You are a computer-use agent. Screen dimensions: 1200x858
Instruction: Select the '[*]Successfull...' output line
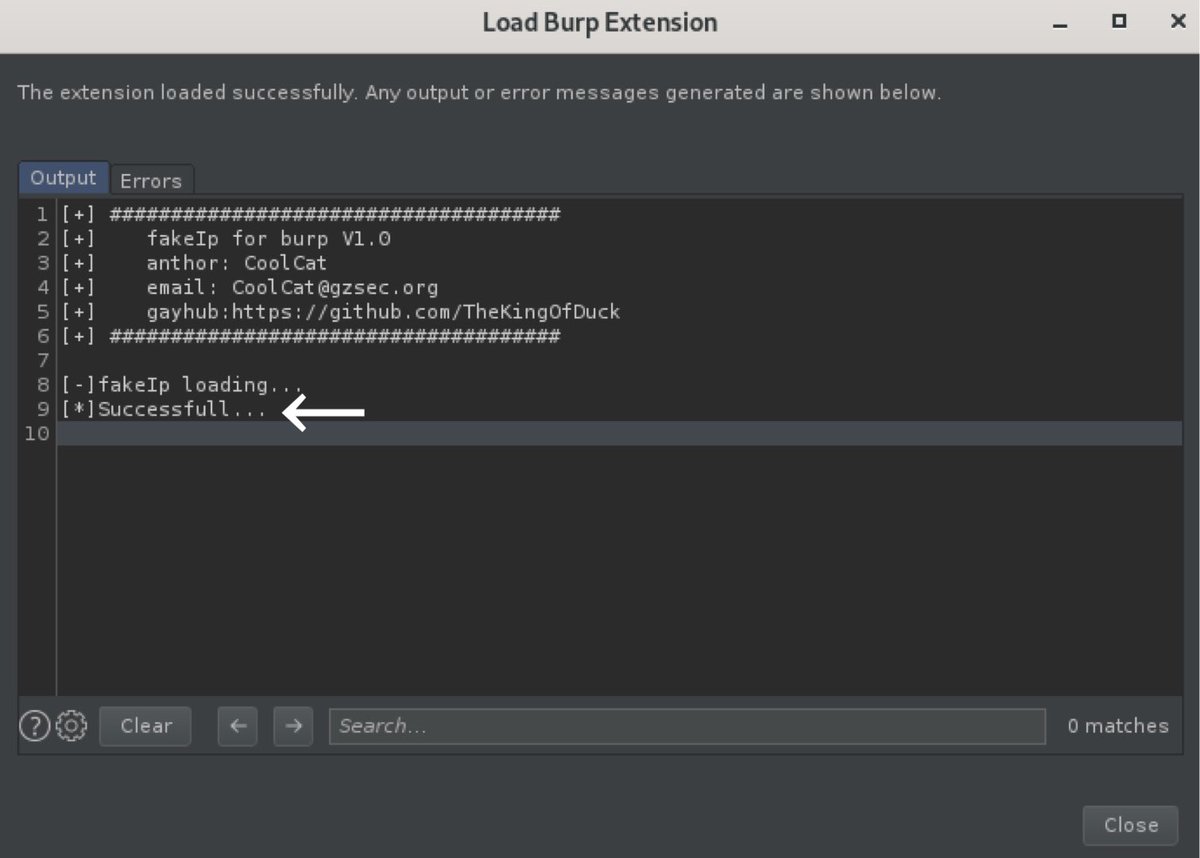(164, 409)
